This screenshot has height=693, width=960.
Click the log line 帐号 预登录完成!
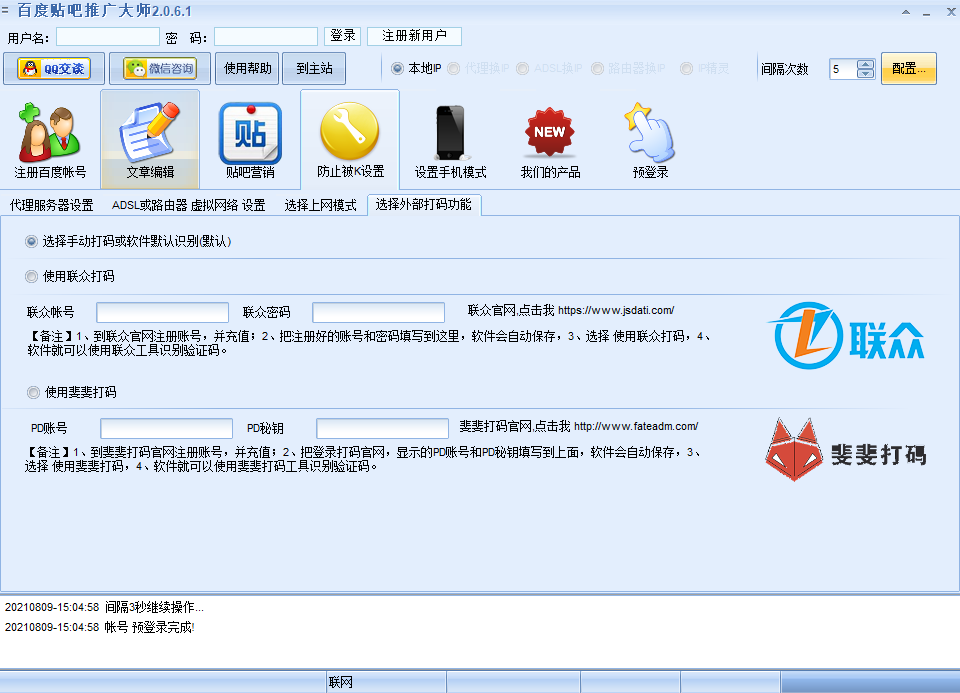100,627
